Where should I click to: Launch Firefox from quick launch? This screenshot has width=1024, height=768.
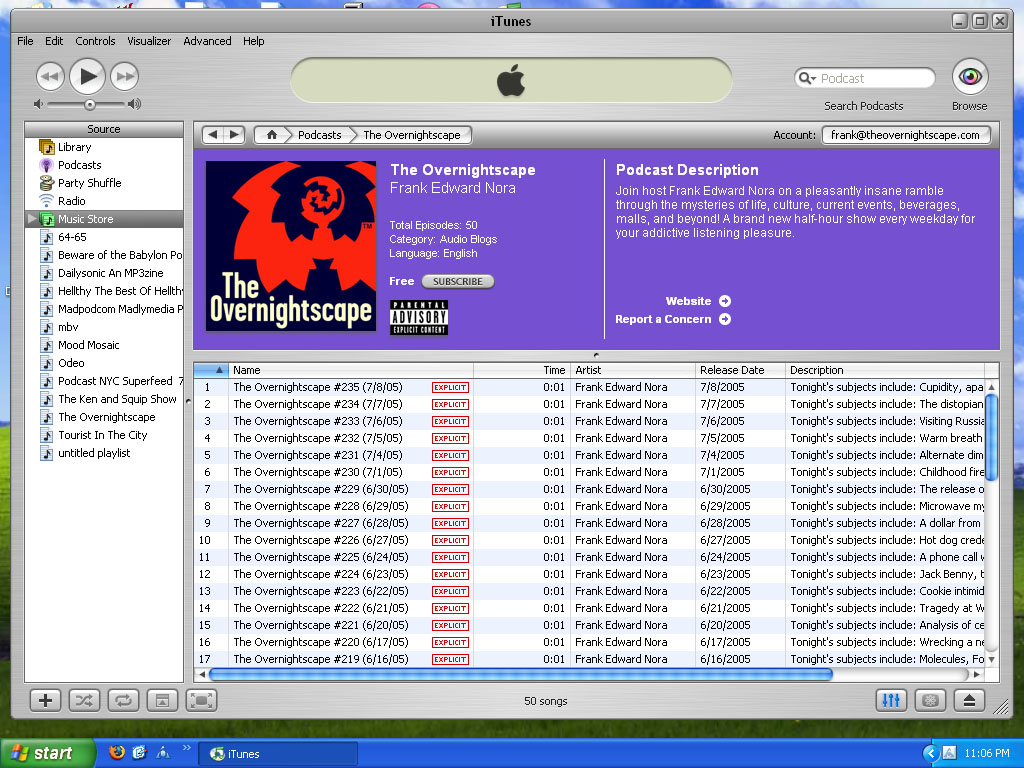click(117, 753)
